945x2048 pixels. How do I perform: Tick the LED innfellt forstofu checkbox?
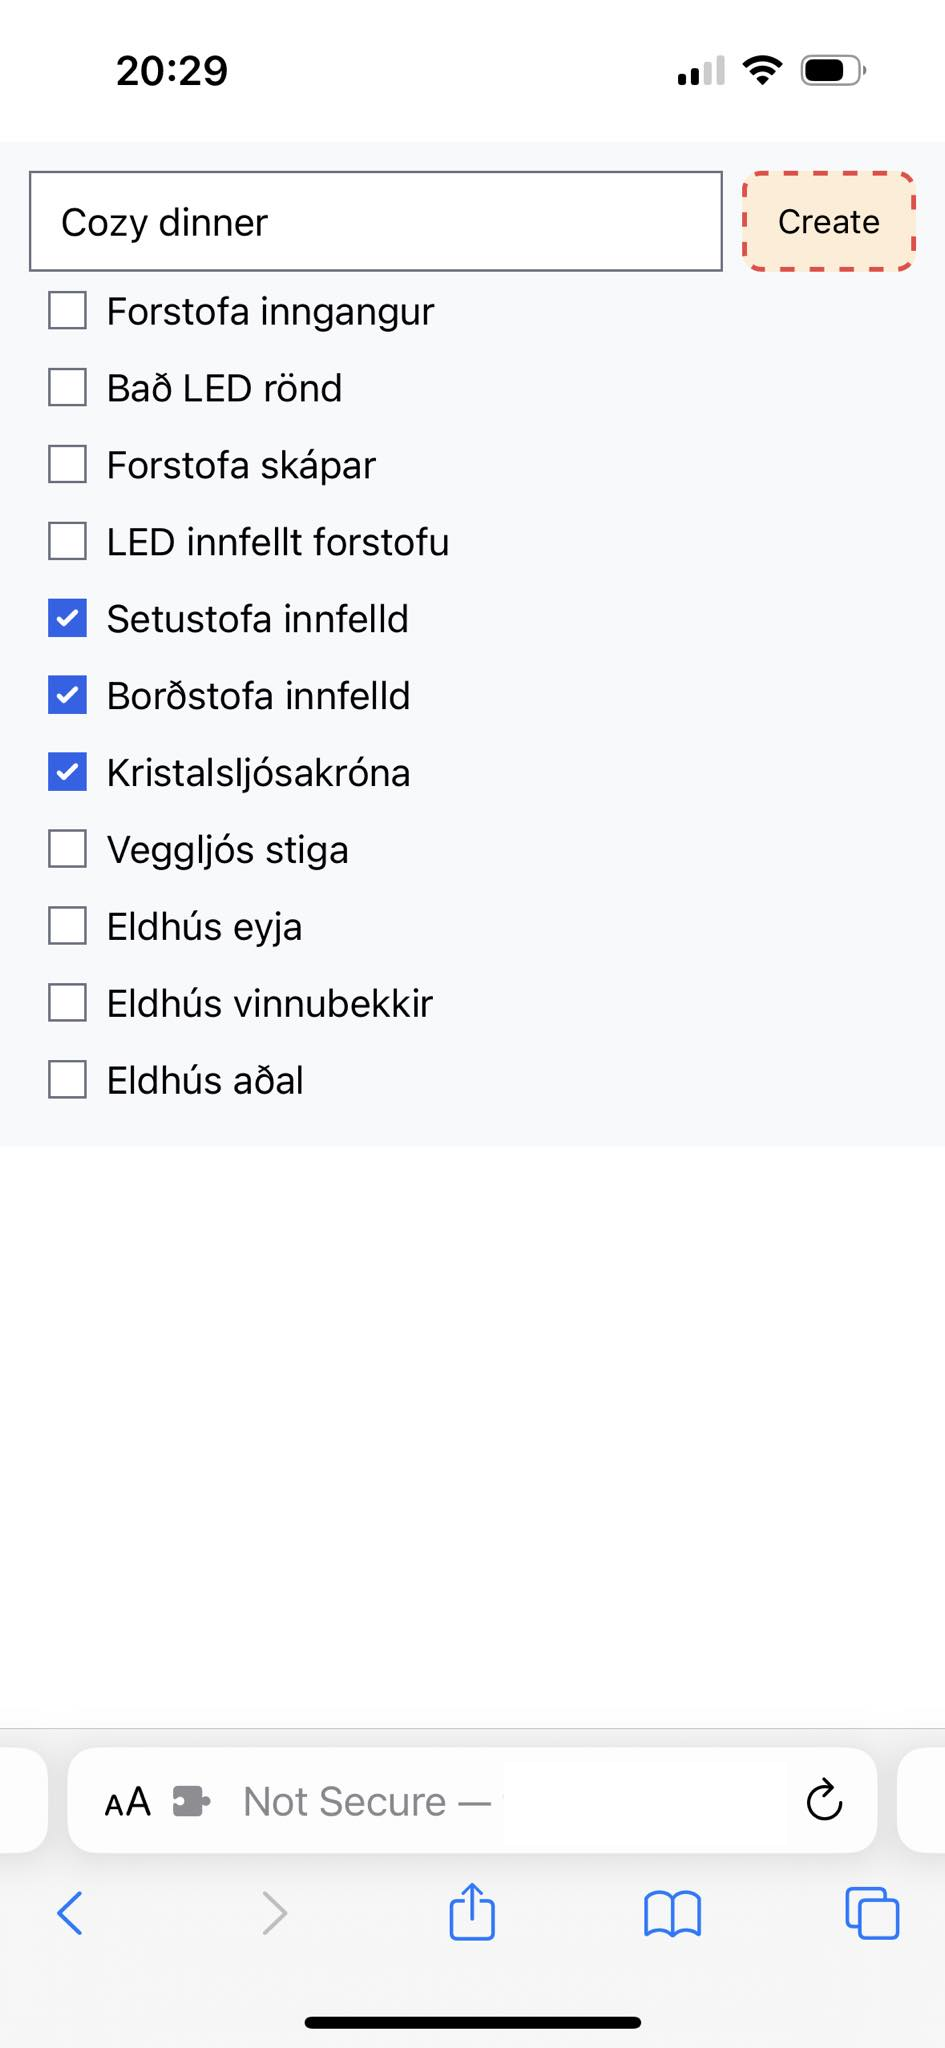click(67, 542)
